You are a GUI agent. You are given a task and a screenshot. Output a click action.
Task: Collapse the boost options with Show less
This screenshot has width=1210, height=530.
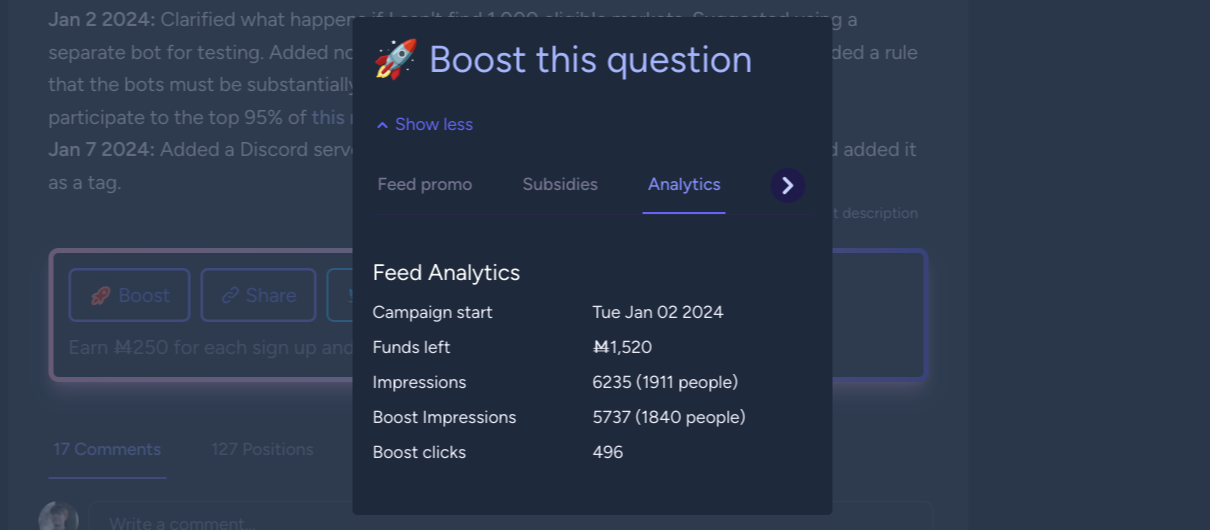tap(424, 125)
